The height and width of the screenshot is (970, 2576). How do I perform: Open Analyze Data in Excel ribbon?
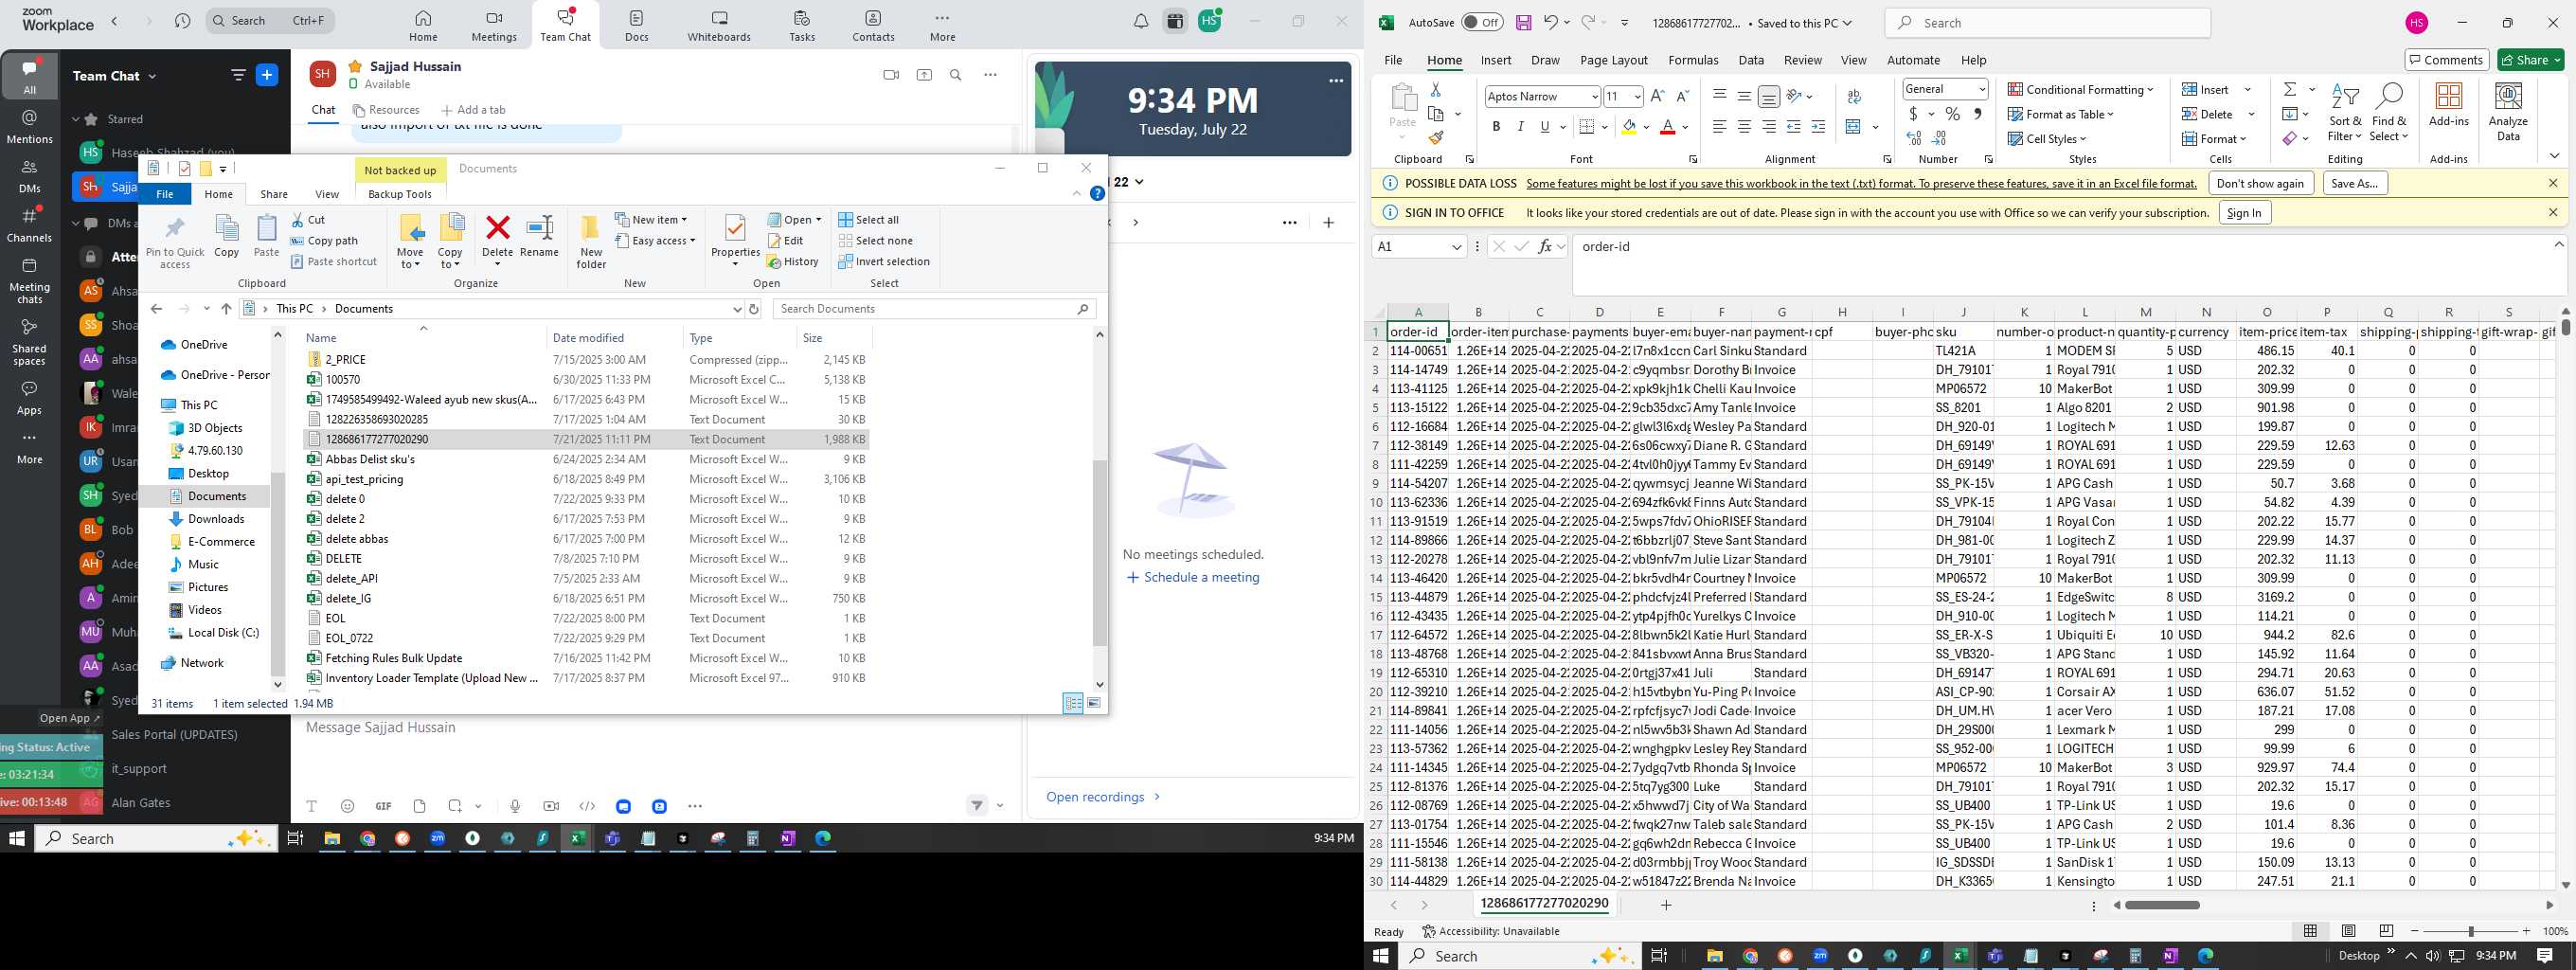point(2508,111)
